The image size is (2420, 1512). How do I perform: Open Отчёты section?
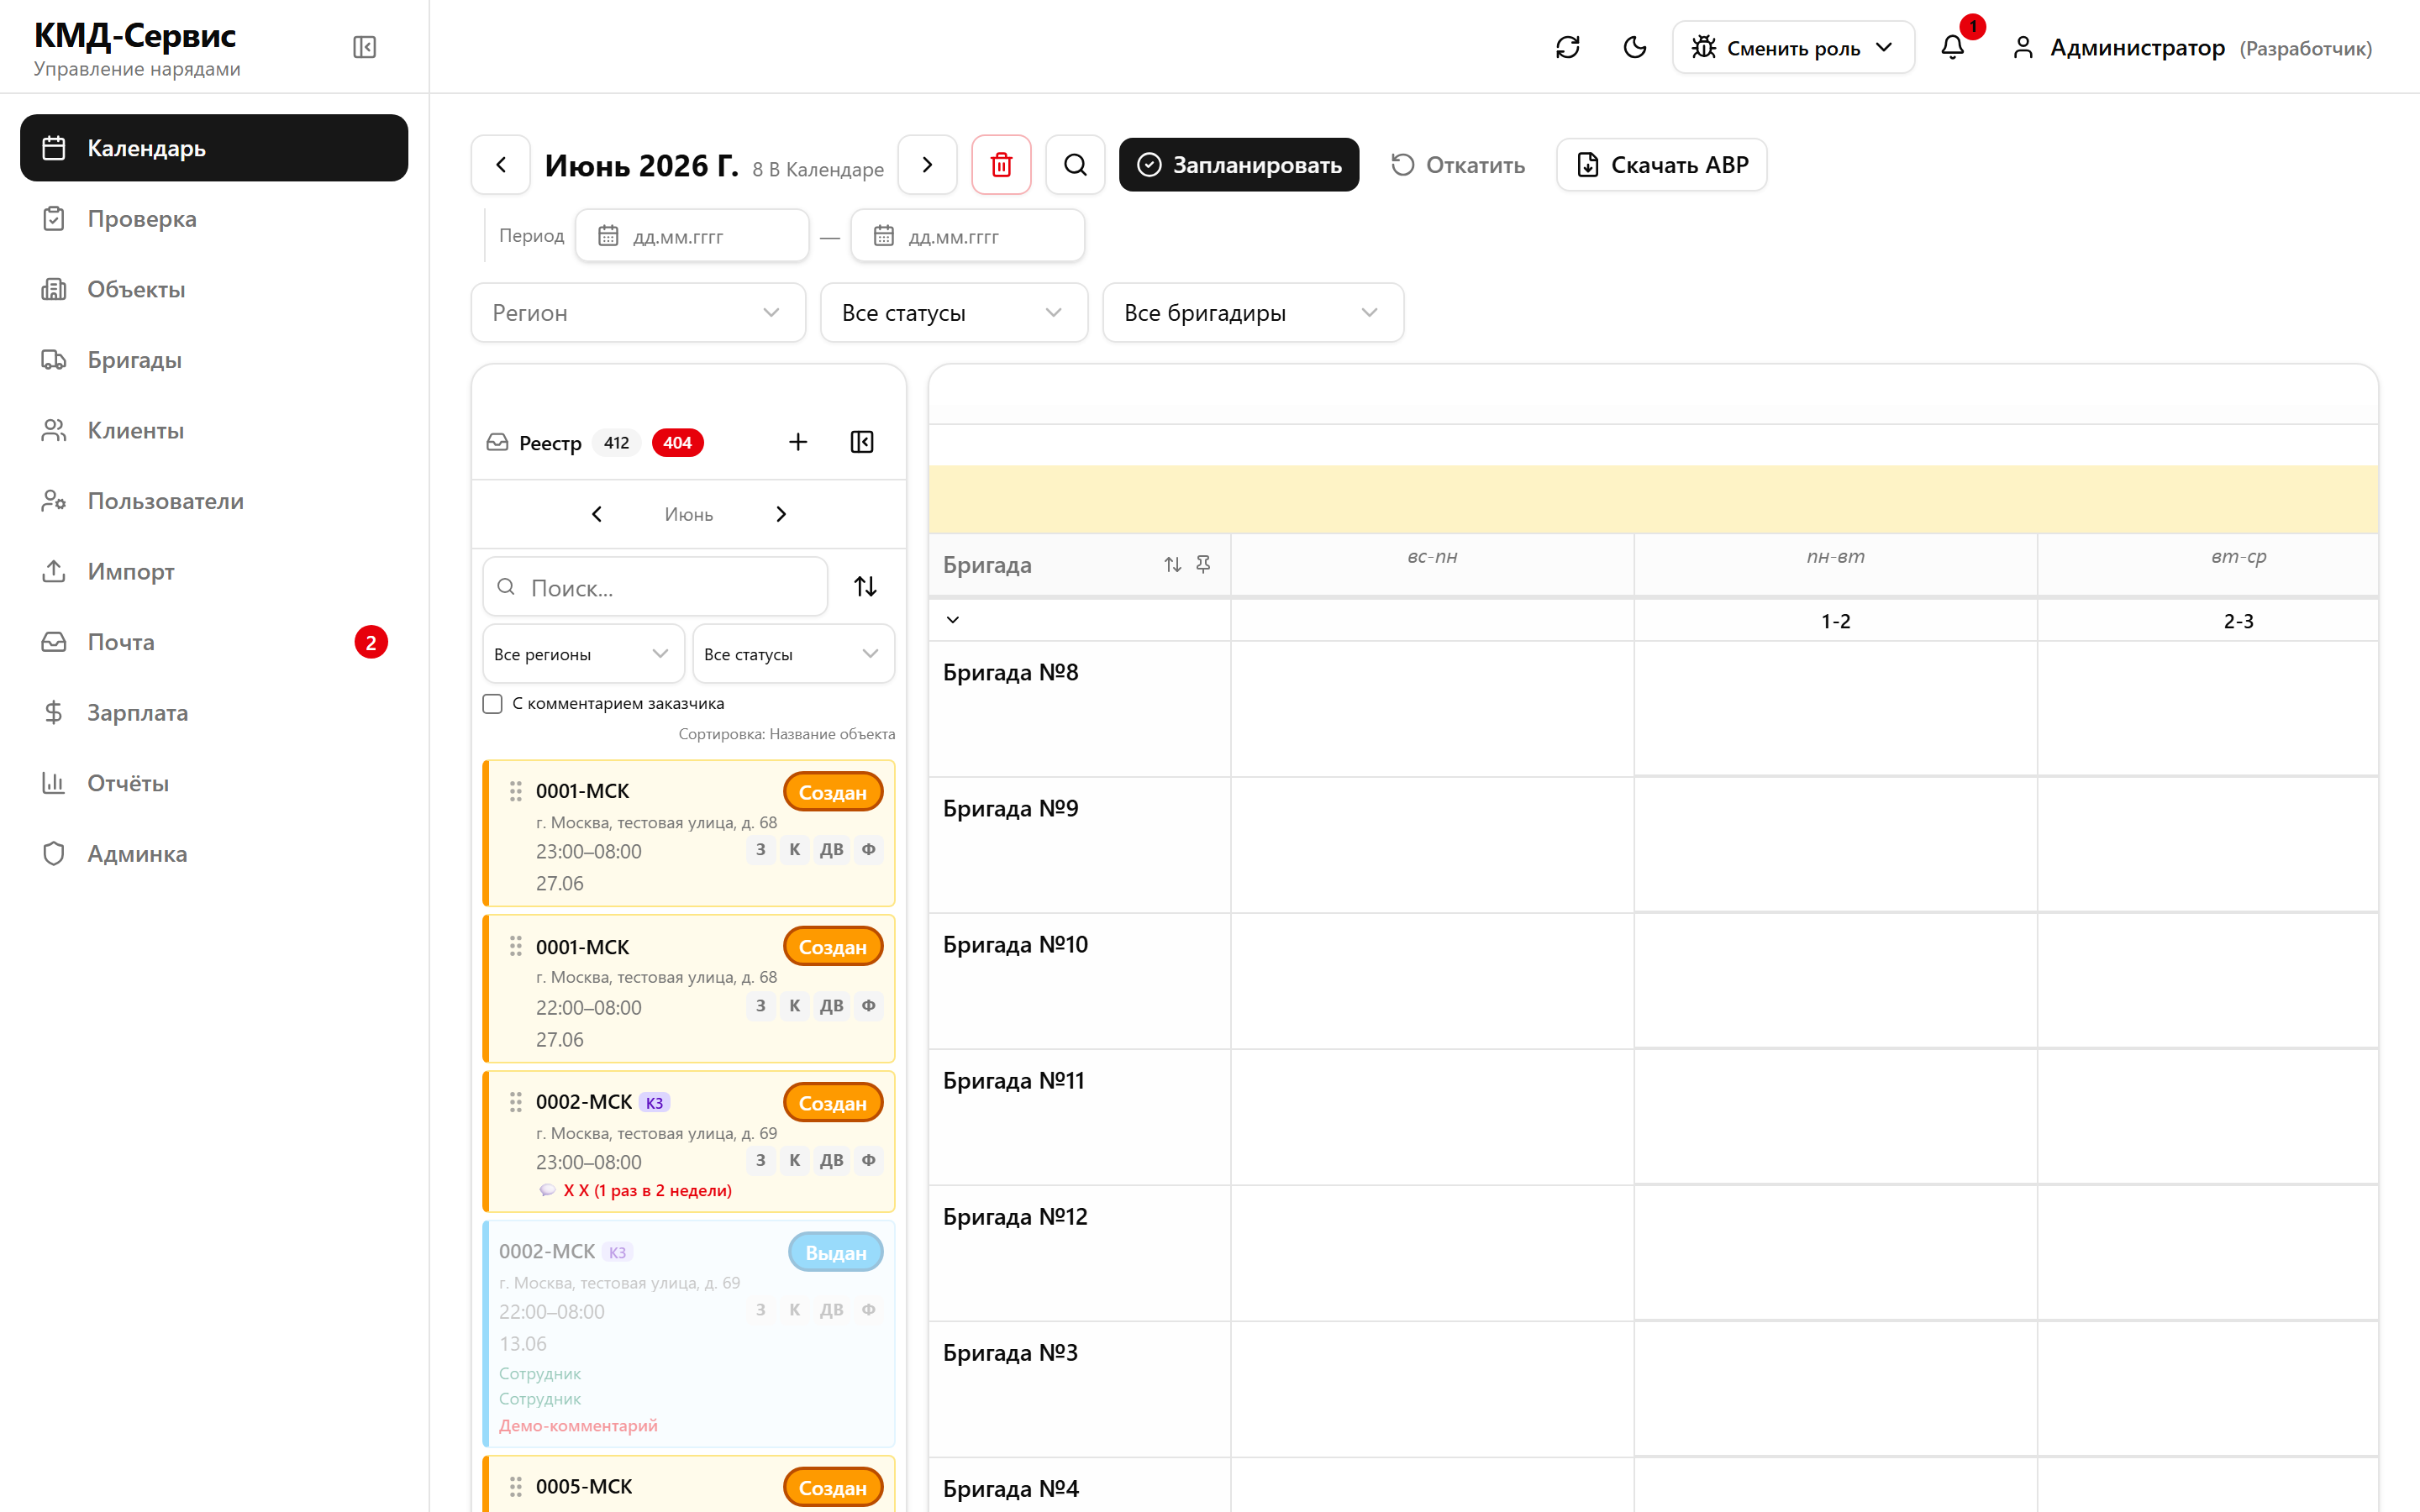(x=214, y=783)
